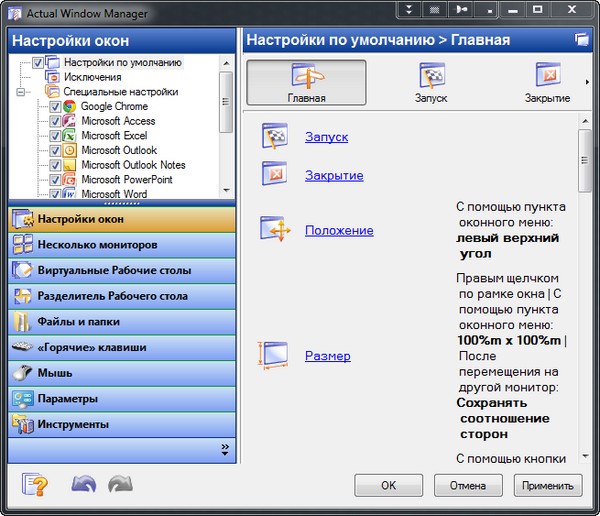600x516 pixels.
Task: Click the minimize-to-tray title bar button
Action: [x=487, y=9]
